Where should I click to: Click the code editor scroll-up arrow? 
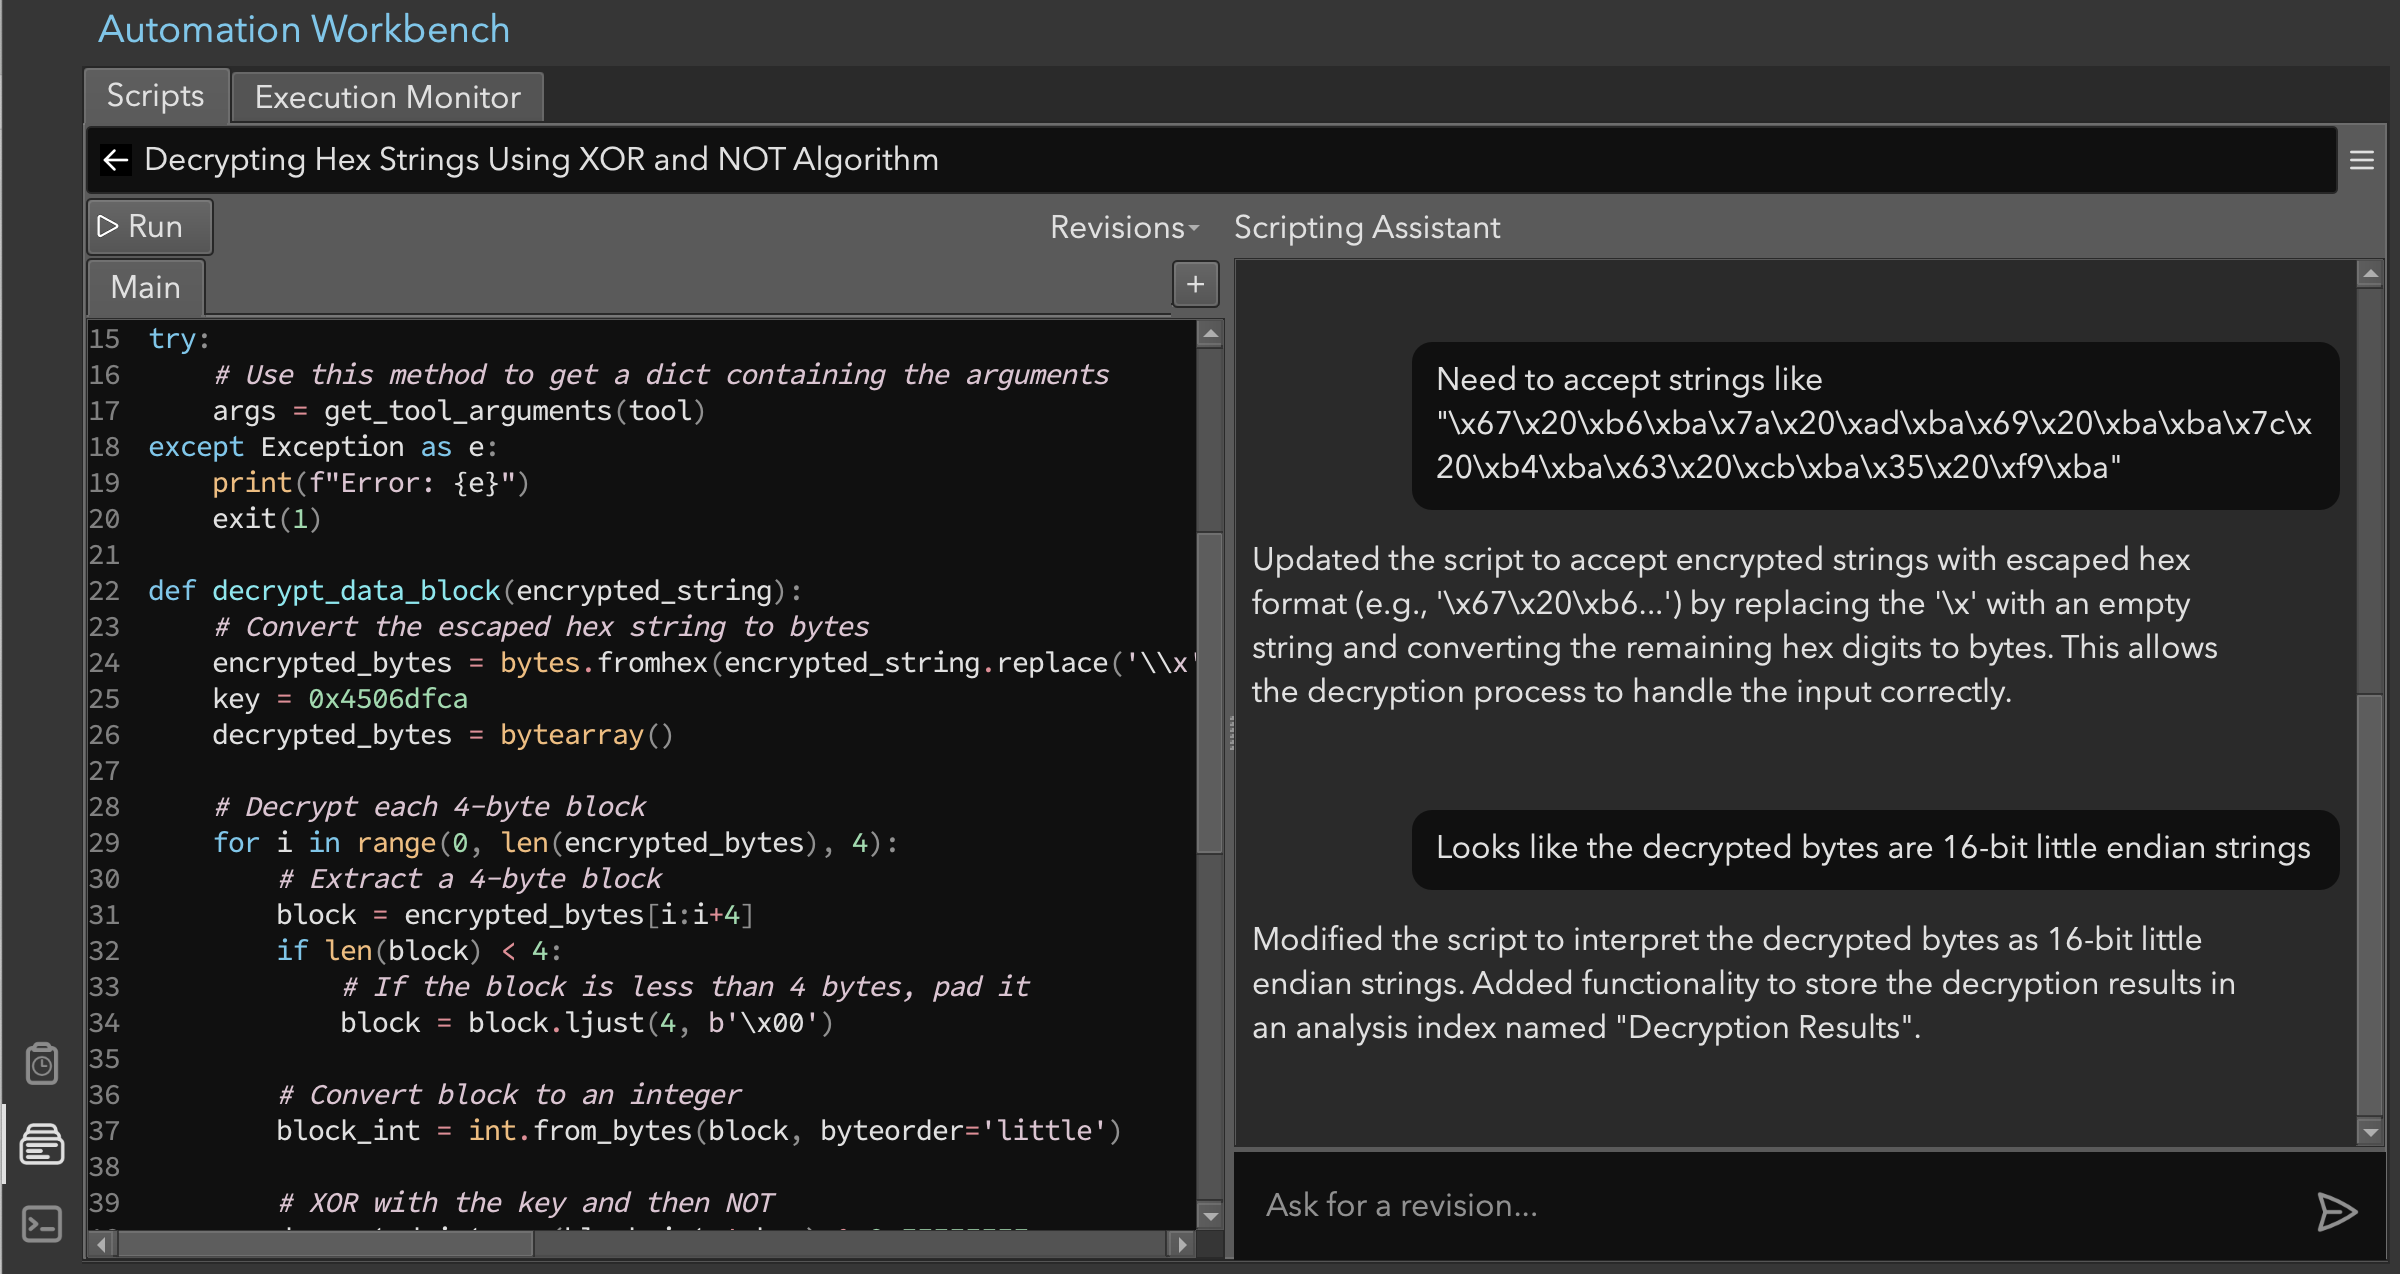click(1210, 334)
